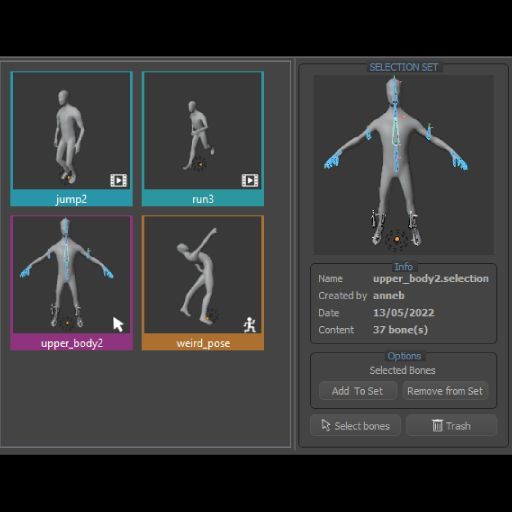Click the Add To Set button
The width and height of the screenshot is (512, 512).
358,391
